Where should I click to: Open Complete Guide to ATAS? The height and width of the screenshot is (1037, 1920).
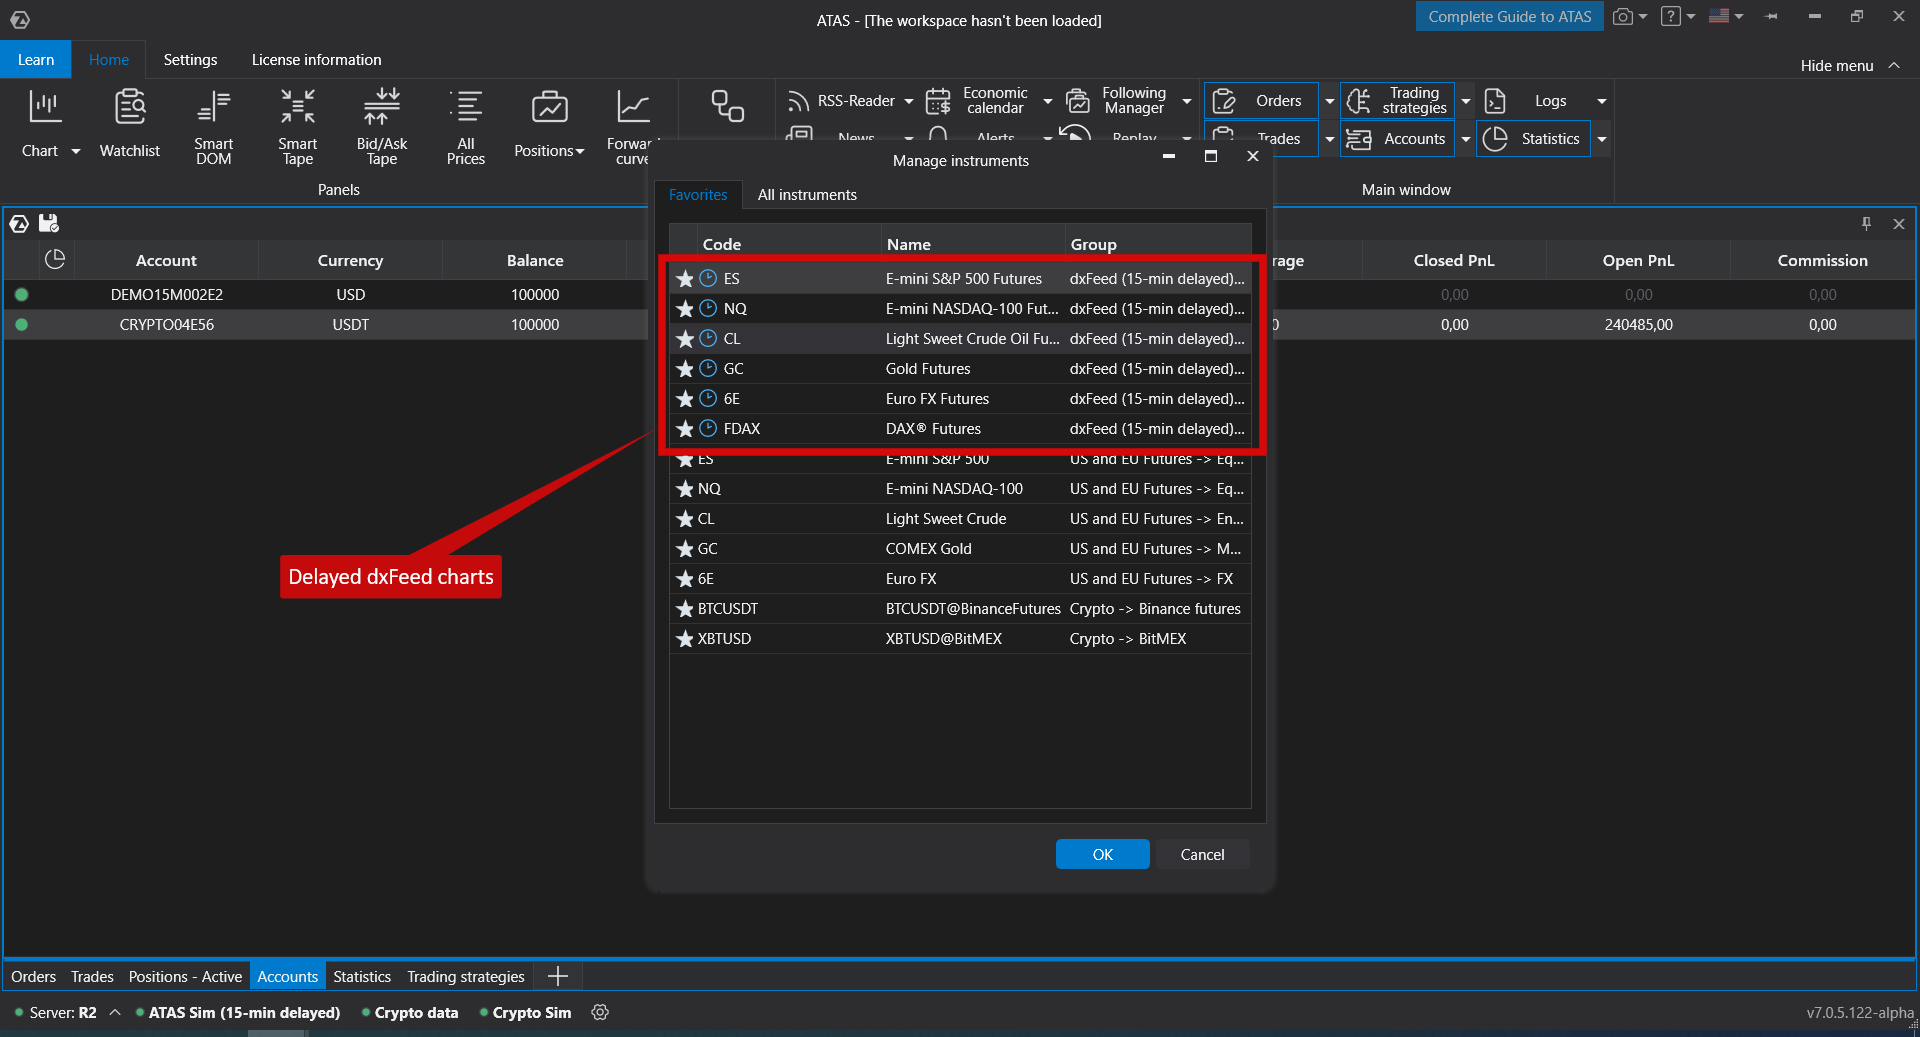1509,16
